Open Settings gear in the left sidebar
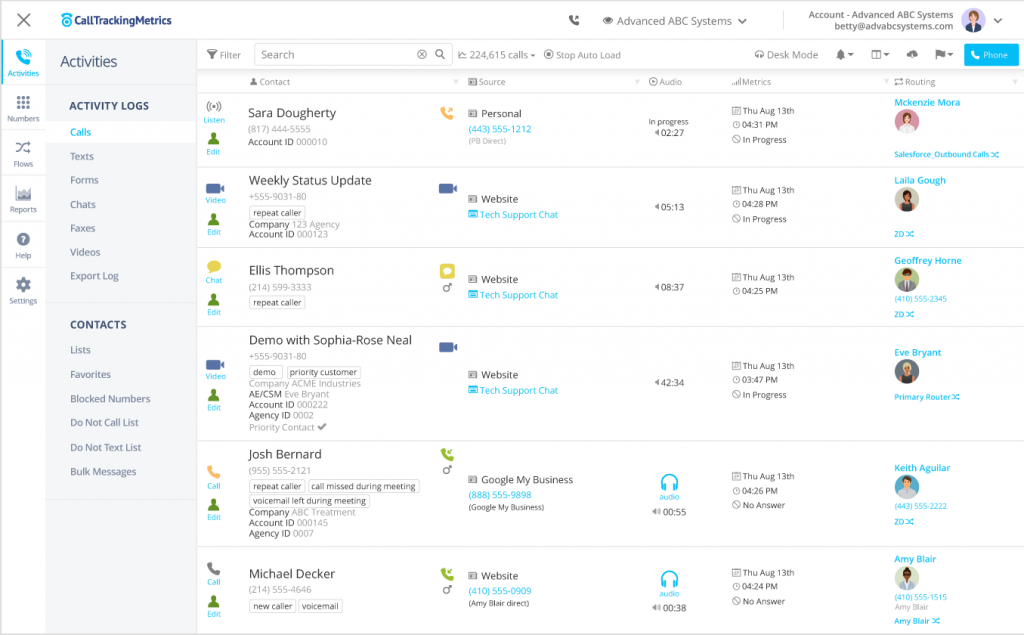 pyautogui.click(x=23, y=290)
